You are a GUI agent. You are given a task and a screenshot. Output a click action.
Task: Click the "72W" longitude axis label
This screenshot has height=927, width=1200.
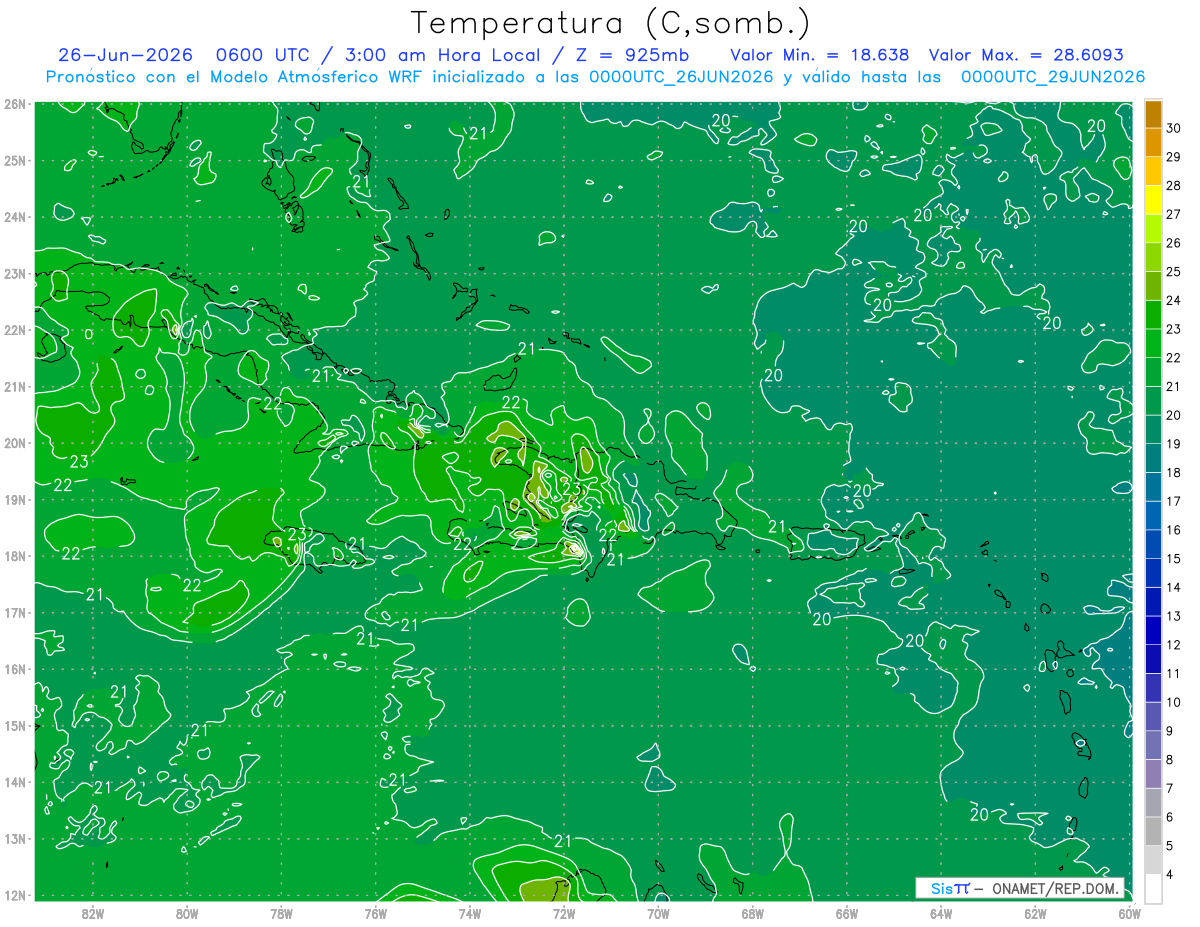pyautogui.click(x=564, y=913)
